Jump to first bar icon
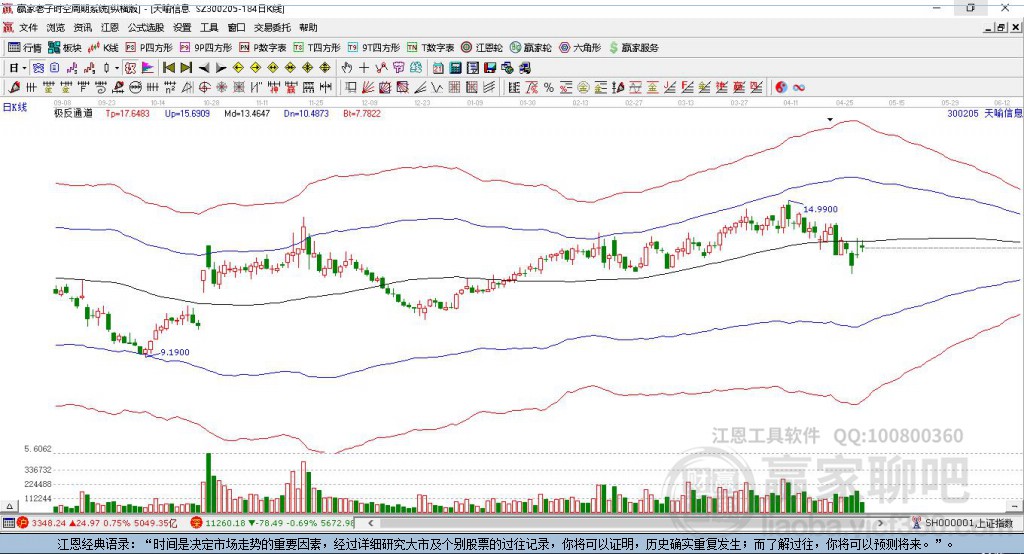The image size is (1024, 554). 169,68
